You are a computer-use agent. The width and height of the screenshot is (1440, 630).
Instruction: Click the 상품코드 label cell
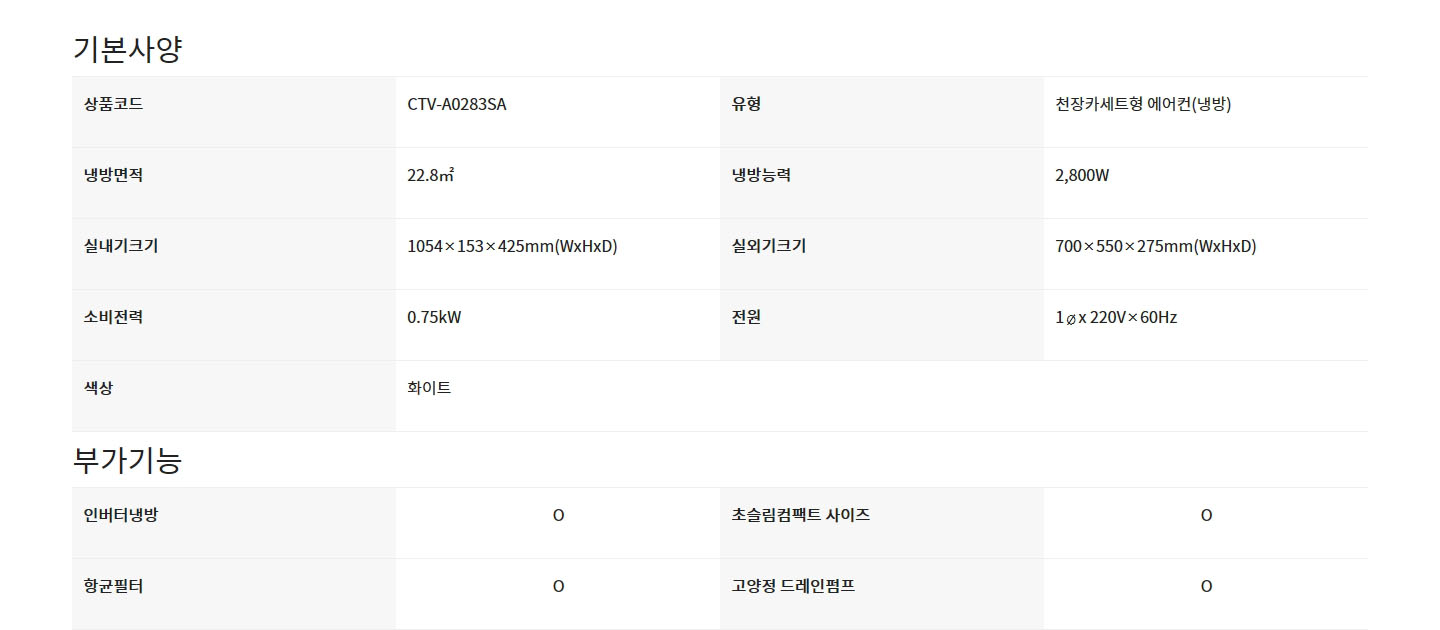pos(234,112)
